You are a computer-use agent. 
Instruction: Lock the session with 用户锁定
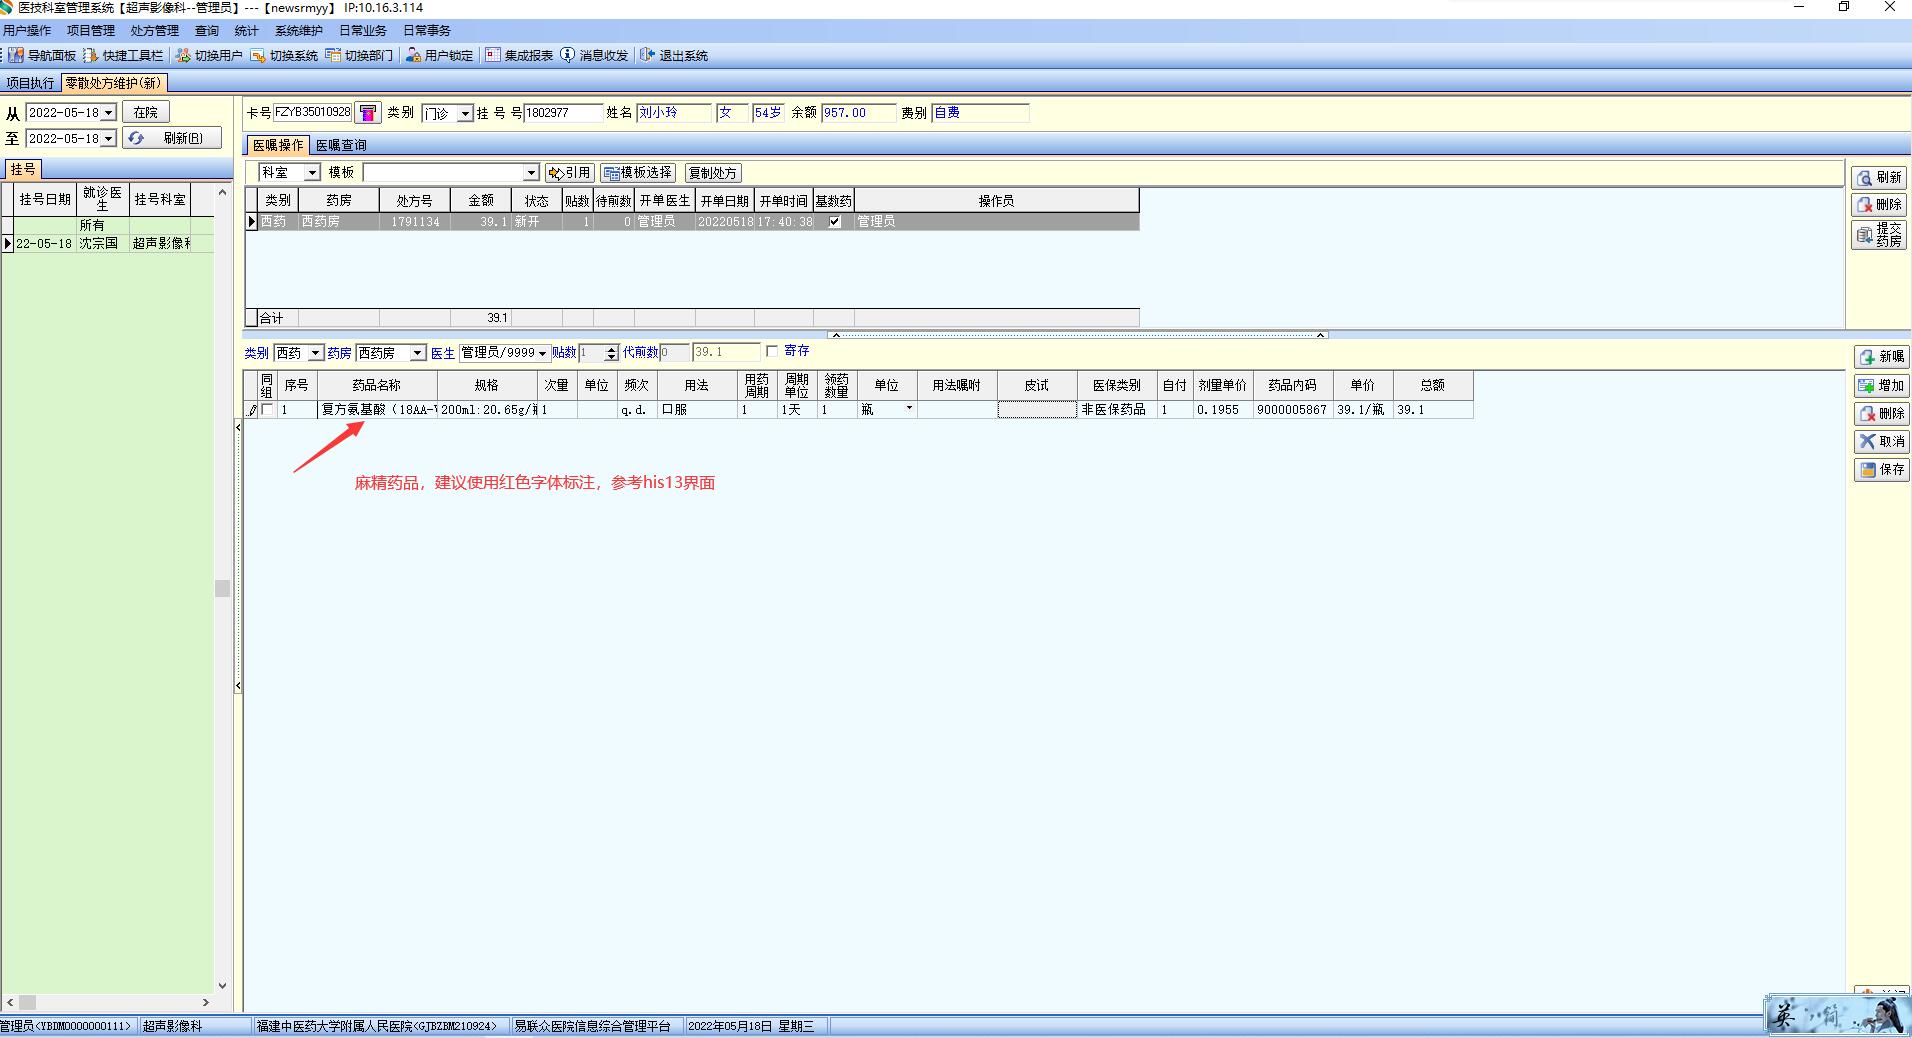pos(439,55)
